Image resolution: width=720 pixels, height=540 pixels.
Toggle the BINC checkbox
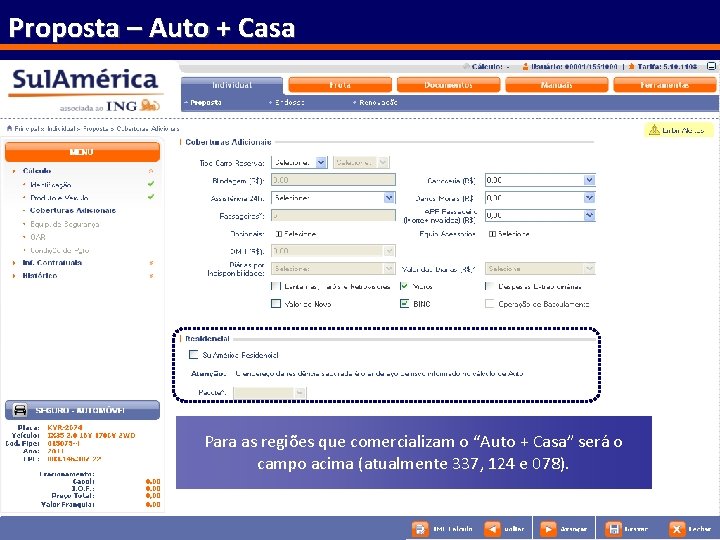404,304
